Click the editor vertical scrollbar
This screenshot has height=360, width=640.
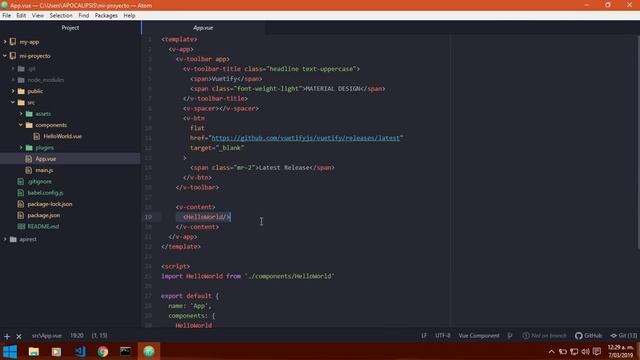(638, 143)
